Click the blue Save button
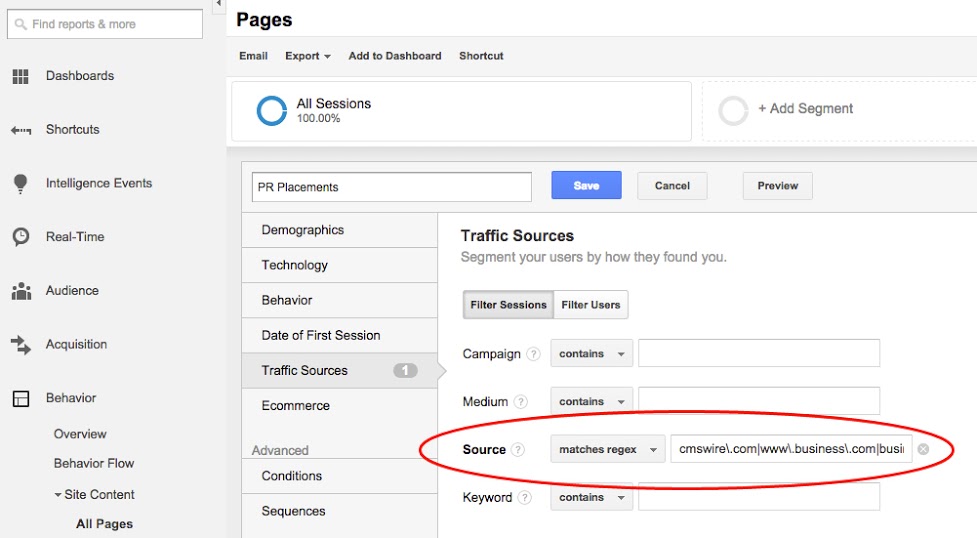The width and height of the screenshot is (977, 538). [586, 186]
